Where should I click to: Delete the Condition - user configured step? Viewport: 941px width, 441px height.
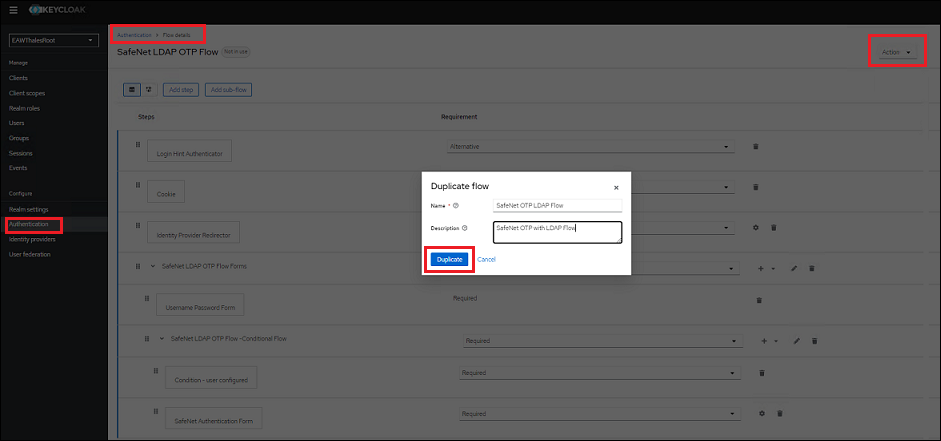click(762, 373)
